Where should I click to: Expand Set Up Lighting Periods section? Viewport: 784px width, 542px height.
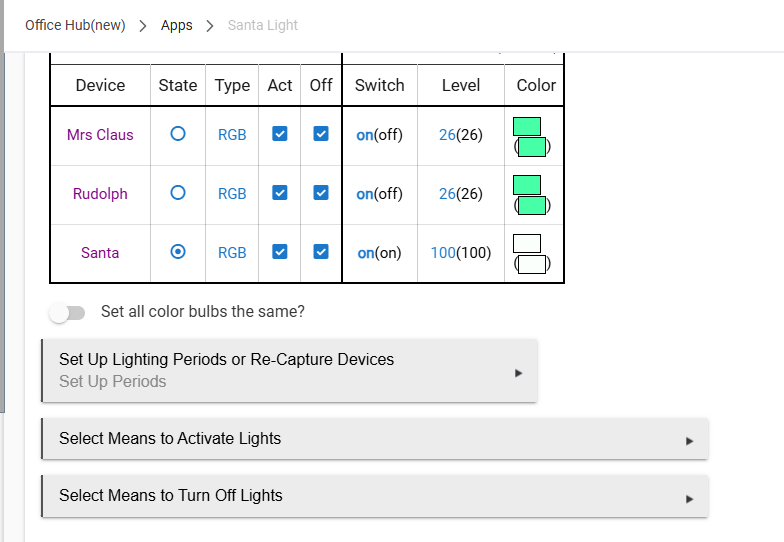coord(289,370)
